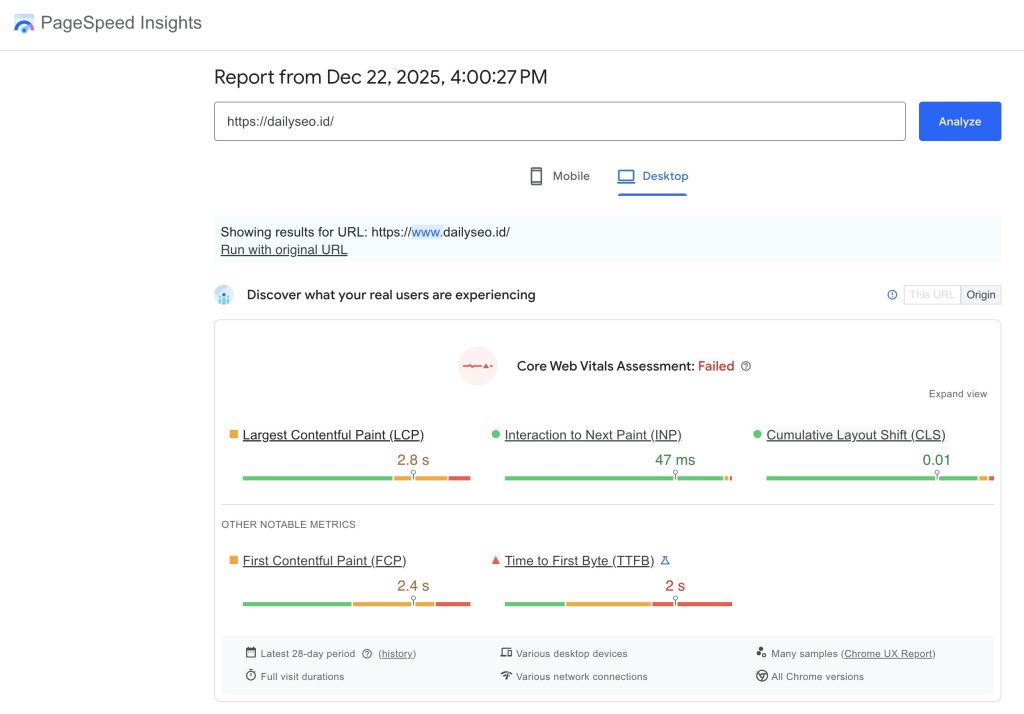This screenshot has height=714, width=1024.
Task: Click the 0.01 CLS value
Action: tap(936, 460)
